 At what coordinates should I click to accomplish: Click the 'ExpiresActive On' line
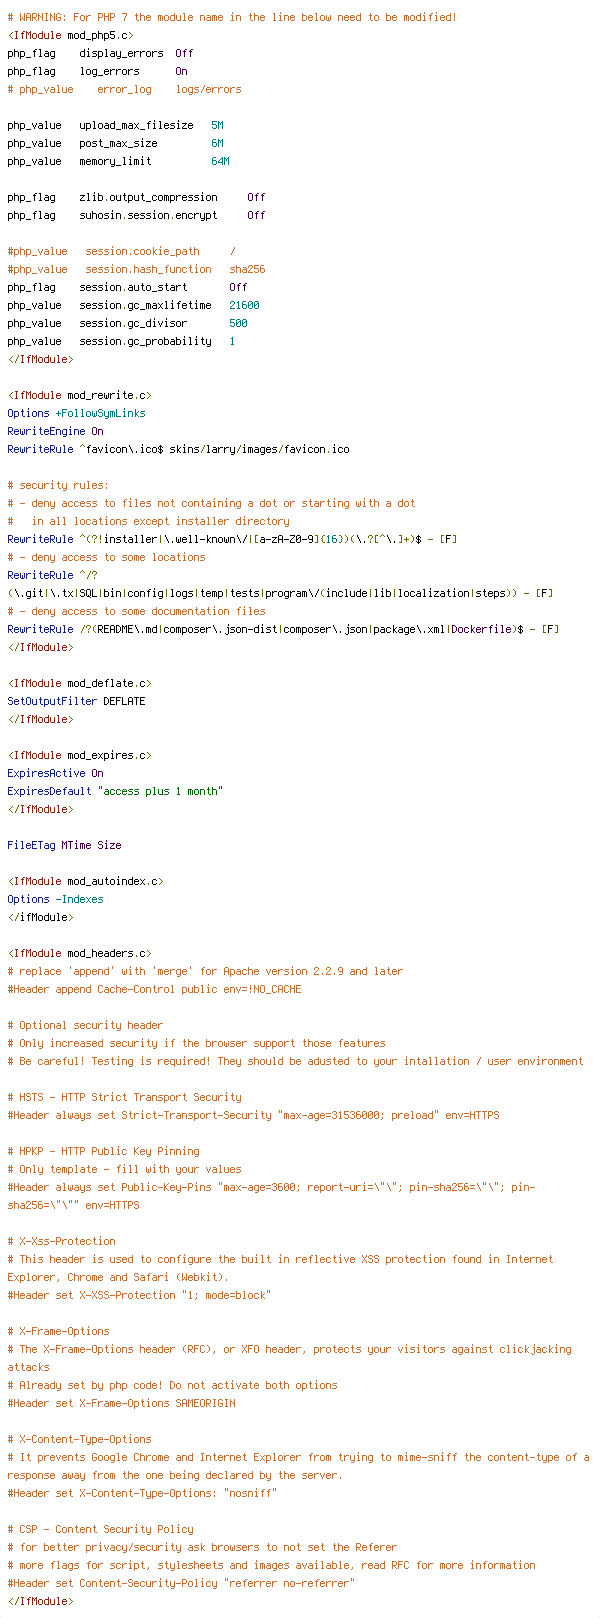pyautogui.click(x=55, y=773)
